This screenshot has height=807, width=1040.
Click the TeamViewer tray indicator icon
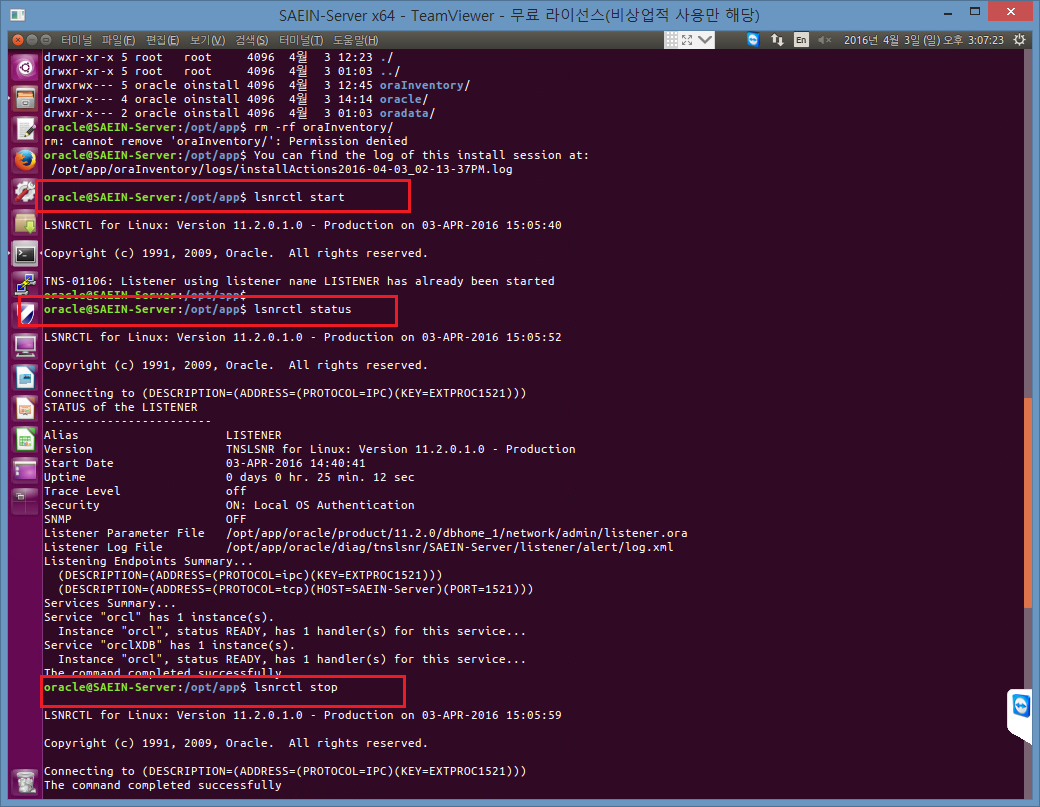tap(753, 40)
